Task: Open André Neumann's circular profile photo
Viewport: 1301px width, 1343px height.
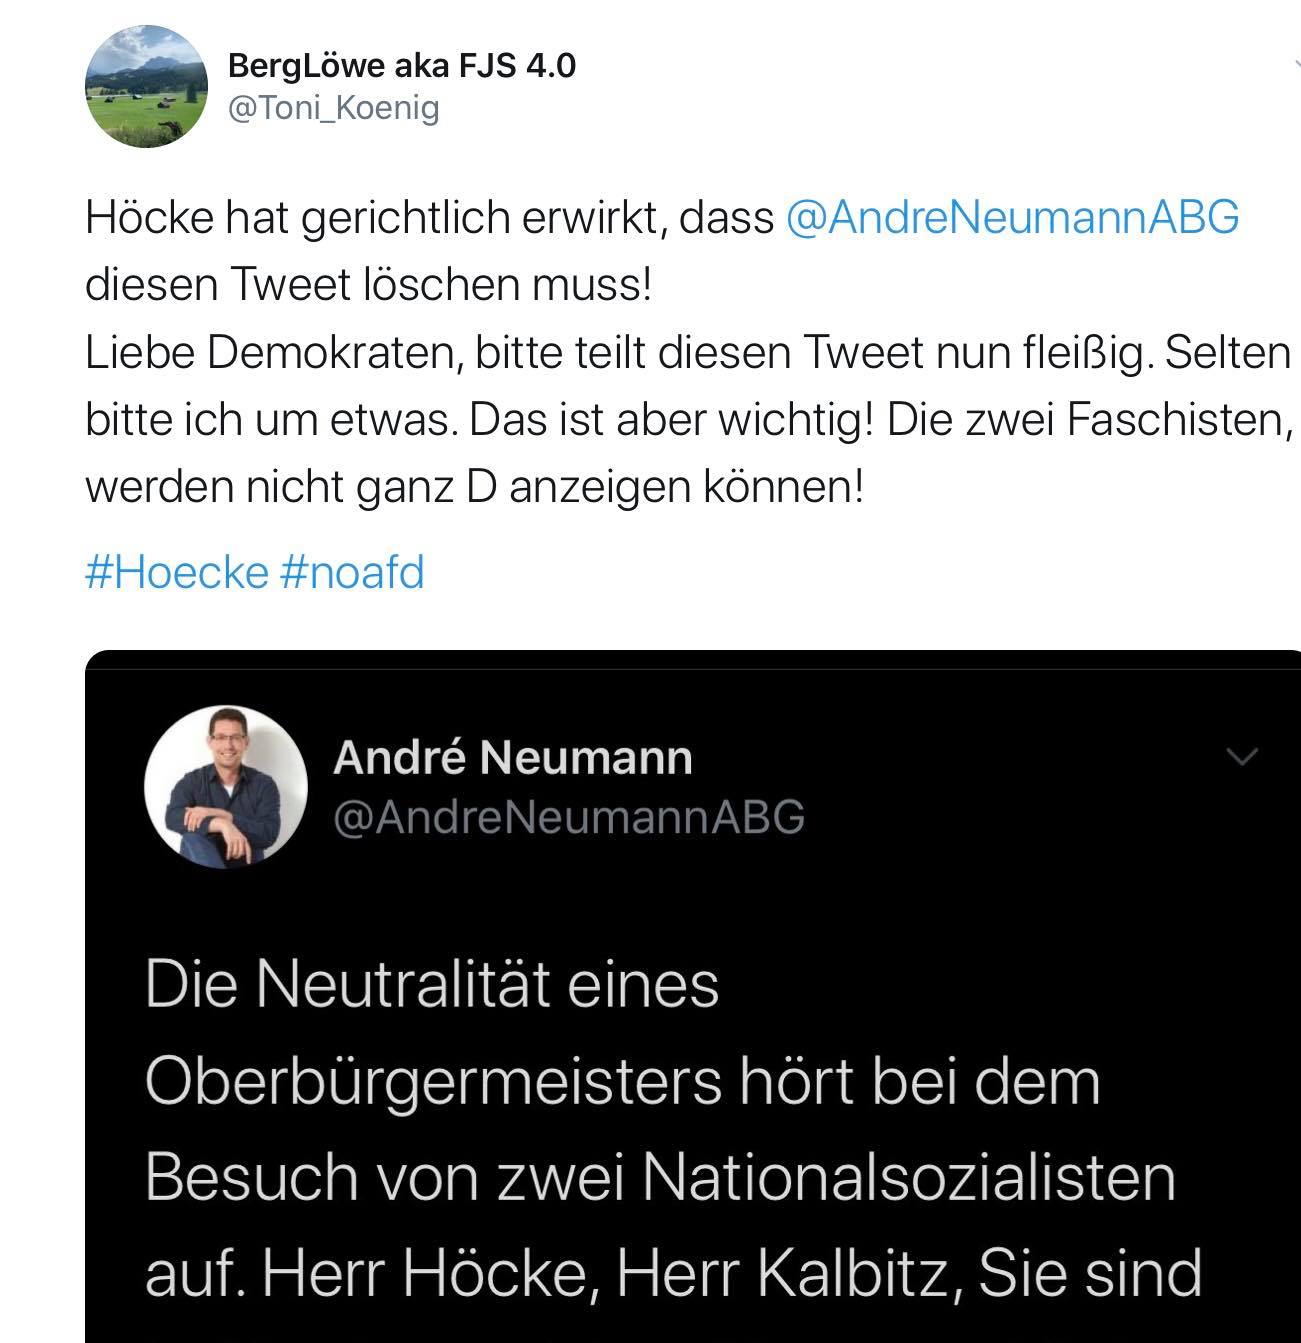Action: pos(226,787)
